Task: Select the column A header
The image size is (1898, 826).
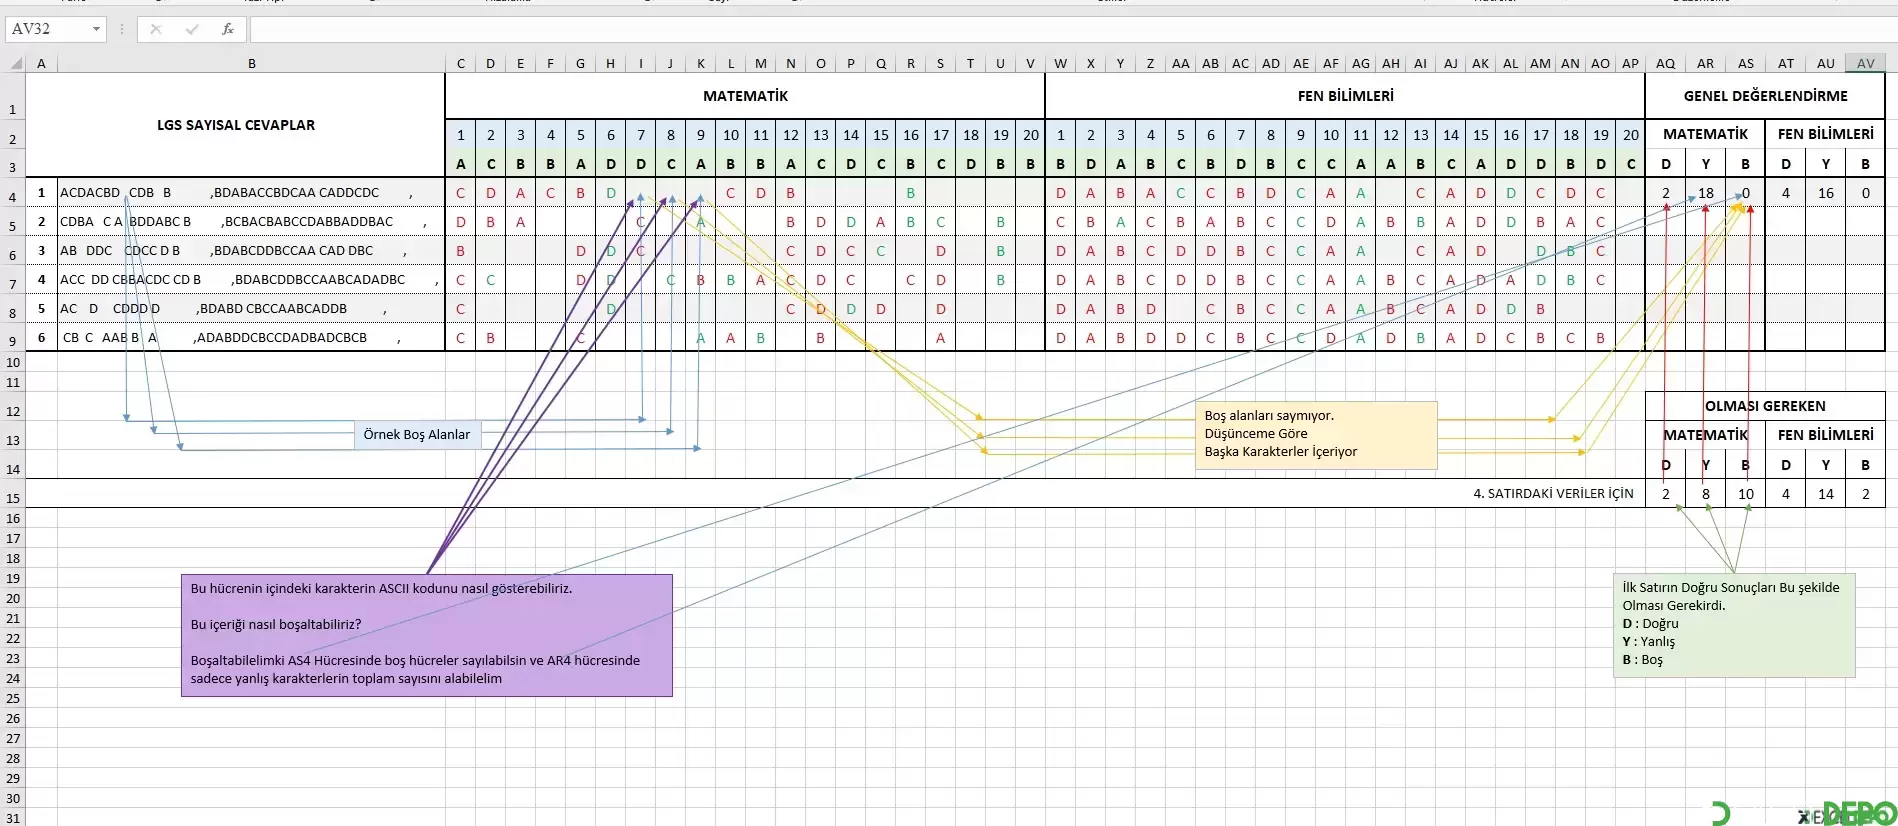Action: coord(41,63)
